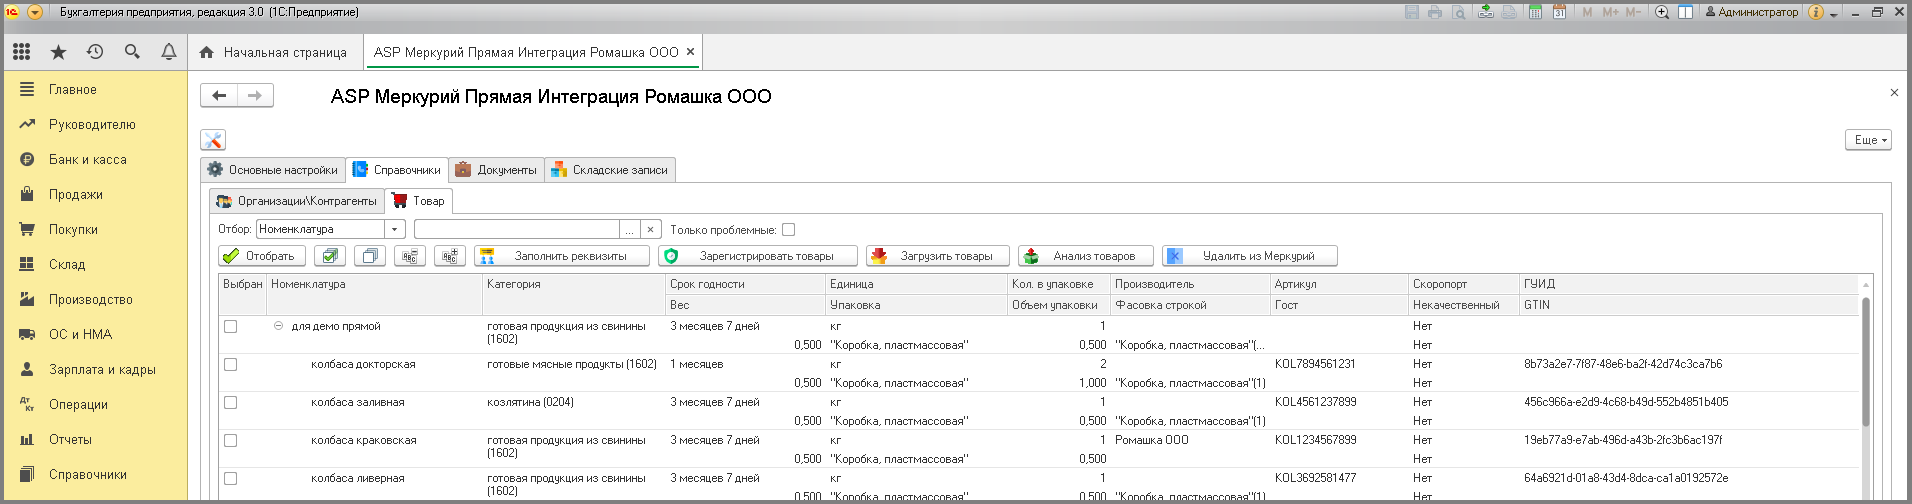1912x504 pixels.
Task: Click the uncheck-all empty boxes icon button
Action: tap(370, 256)
